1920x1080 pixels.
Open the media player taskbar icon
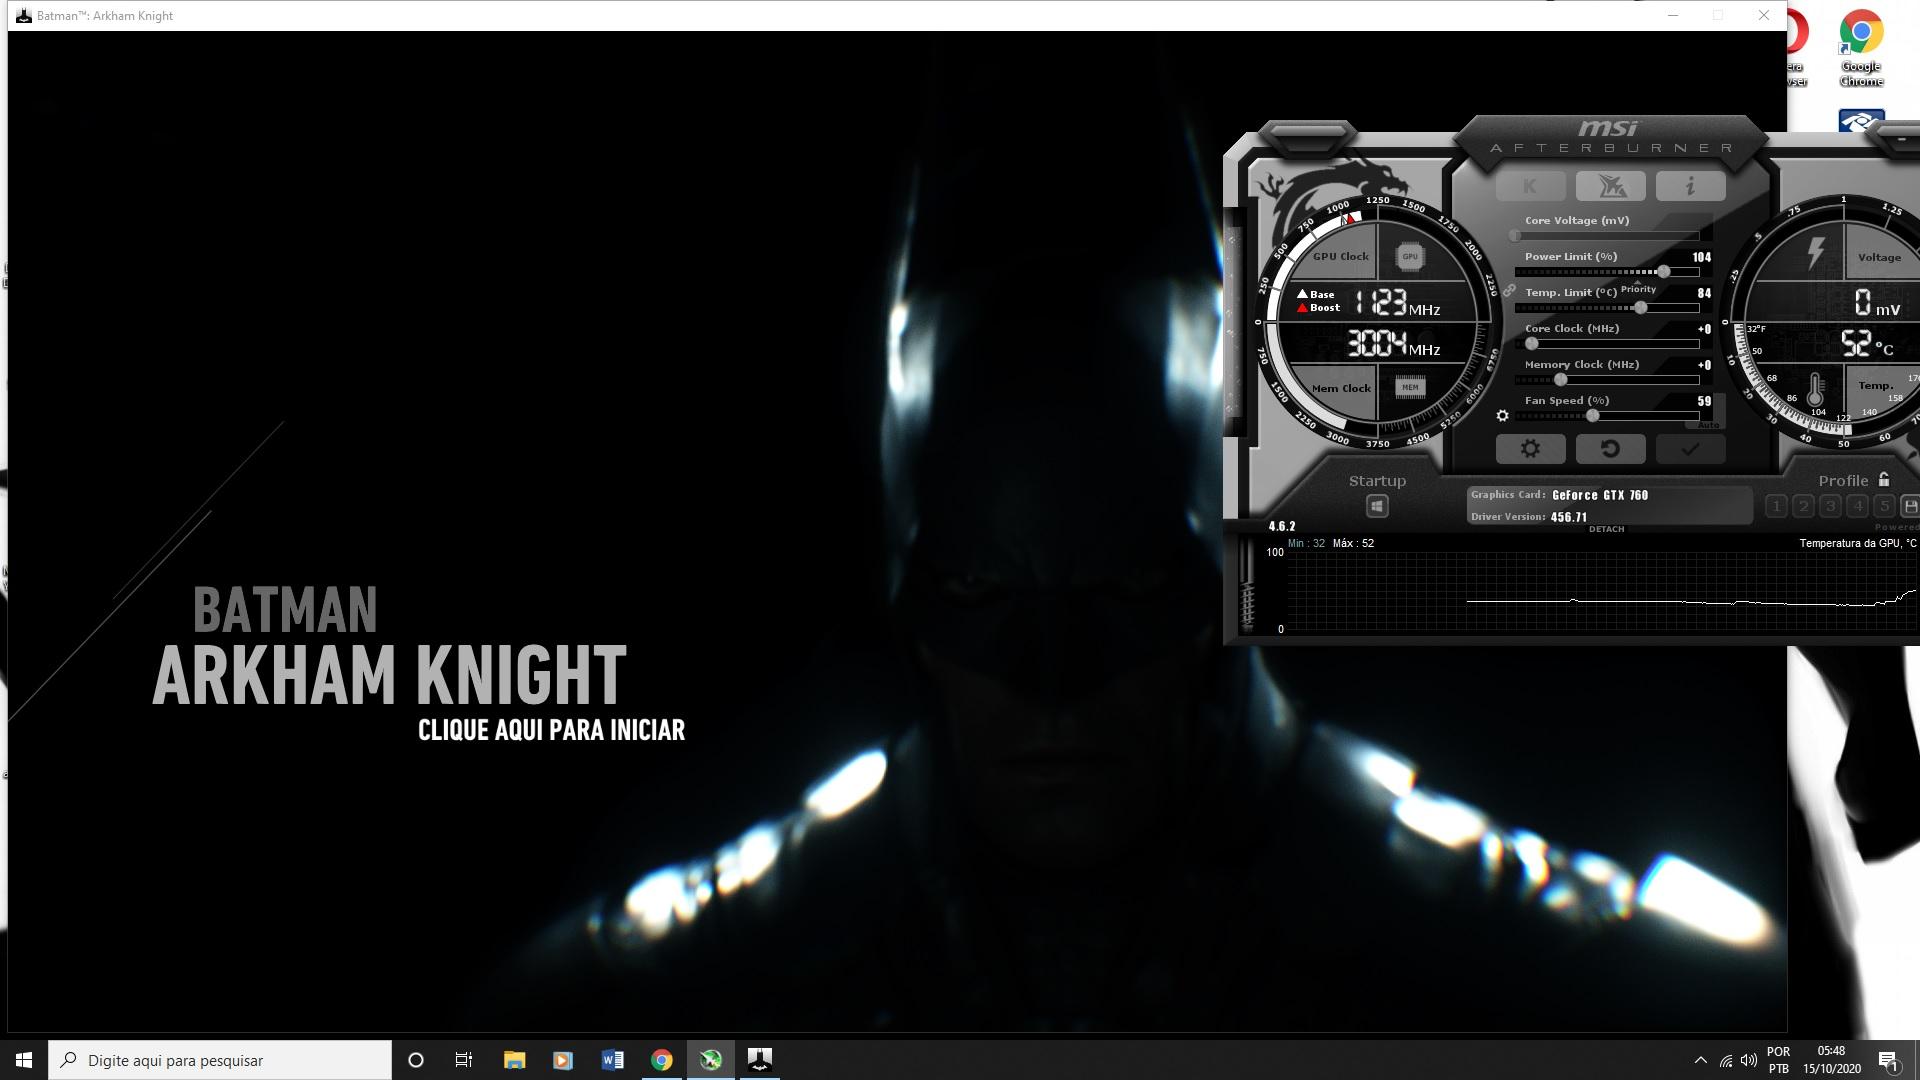tap(563, 1060)
